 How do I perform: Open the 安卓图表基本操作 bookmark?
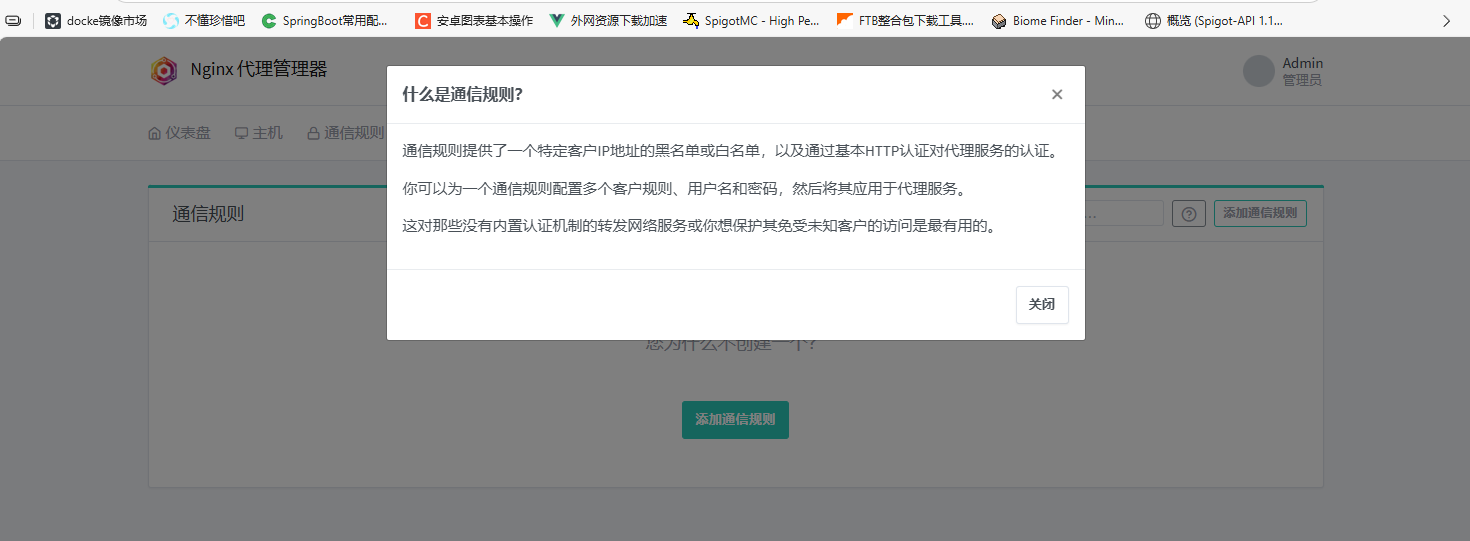[474, 20]
